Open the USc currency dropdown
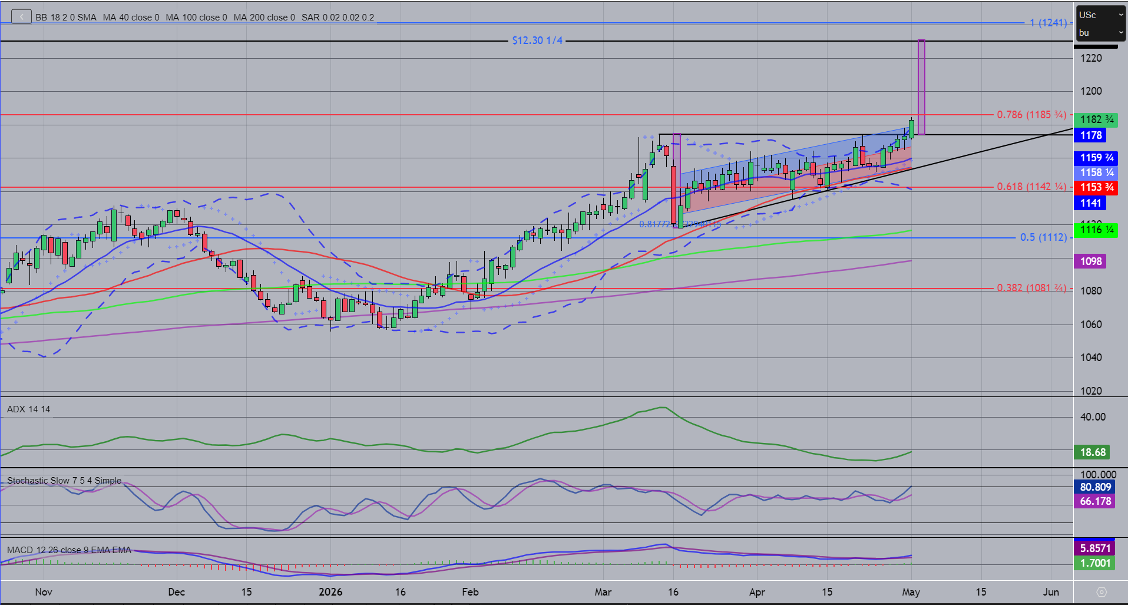The image size is (1128, 606). coord(1101,15)
